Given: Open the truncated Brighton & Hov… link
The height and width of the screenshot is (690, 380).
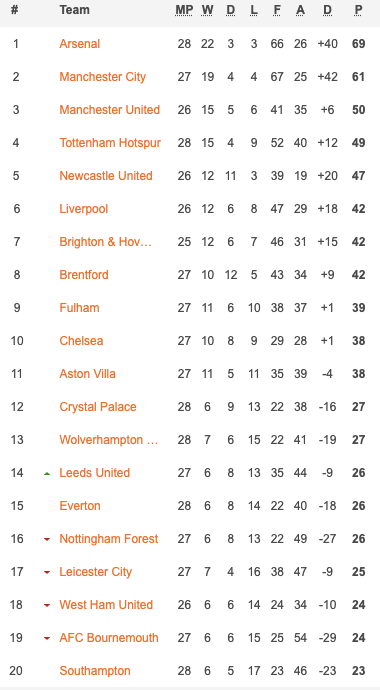Looking at the screenshot, I should 106,242.
